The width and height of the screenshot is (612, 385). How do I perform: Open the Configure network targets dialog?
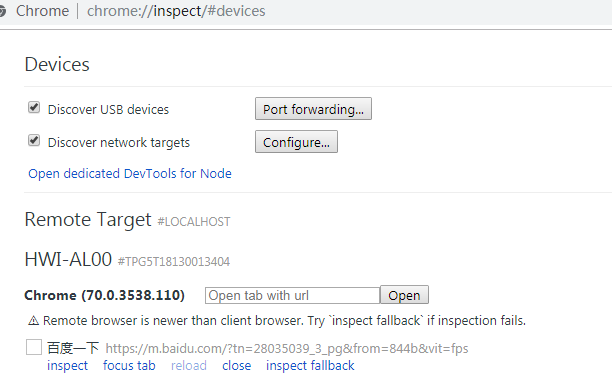[x=296, y=142]
